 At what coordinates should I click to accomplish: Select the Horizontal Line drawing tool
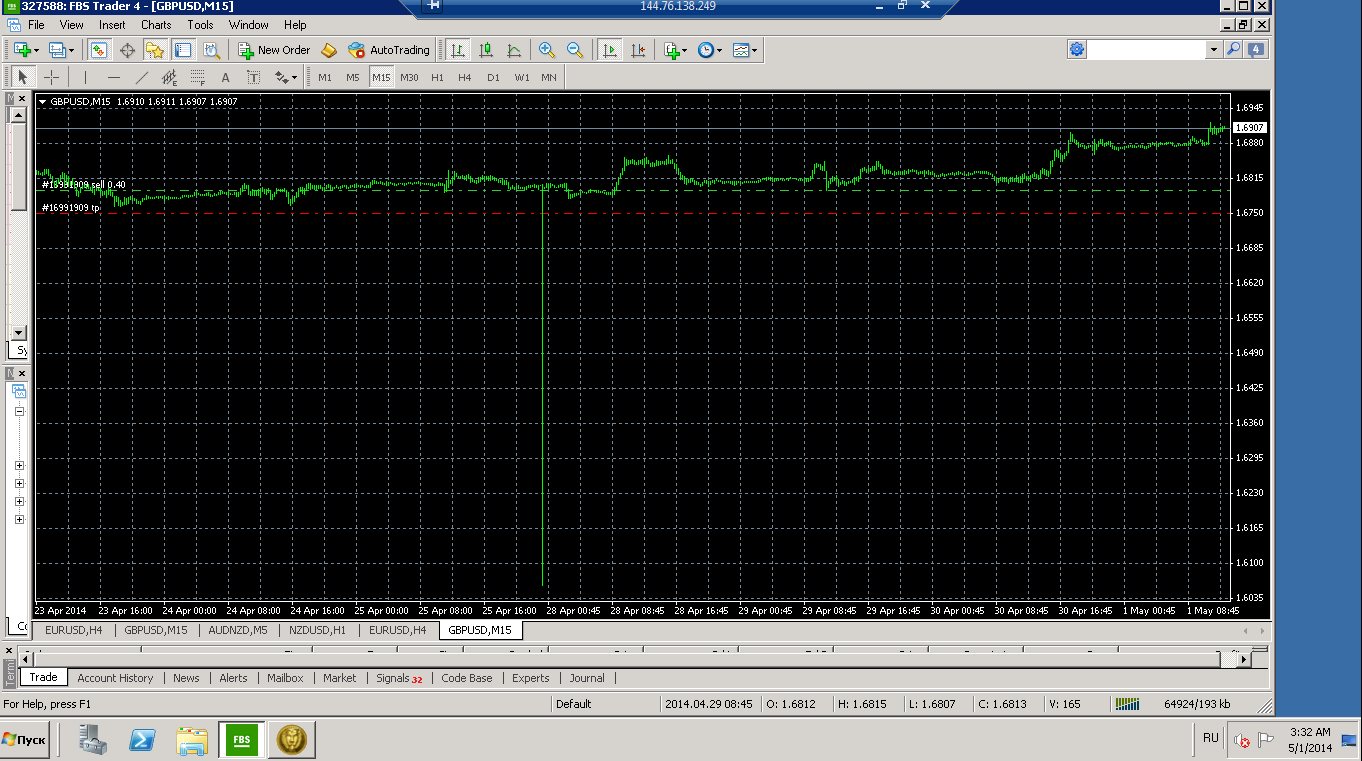(x=114, y=77)
